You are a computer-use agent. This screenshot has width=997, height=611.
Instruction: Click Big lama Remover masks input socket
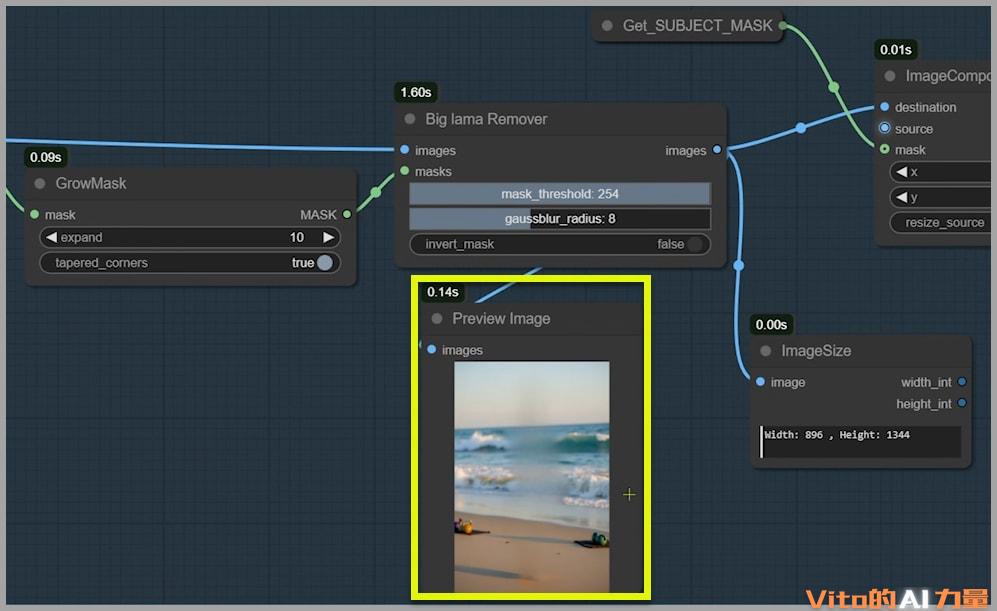pyautogui.click(x=405, y=171)
